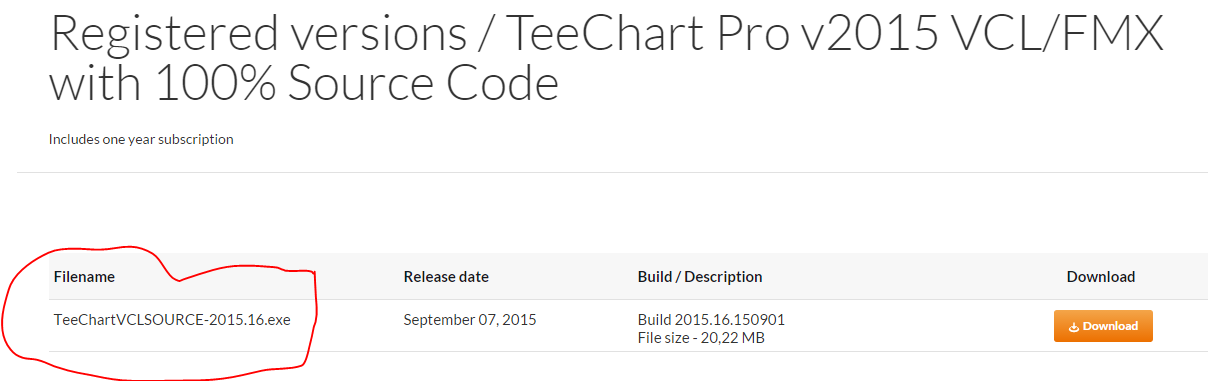The width and height of the screenshot is (1208, 381).
Task: Click the horizontal divider line below the subscription note
Action: 612,173
